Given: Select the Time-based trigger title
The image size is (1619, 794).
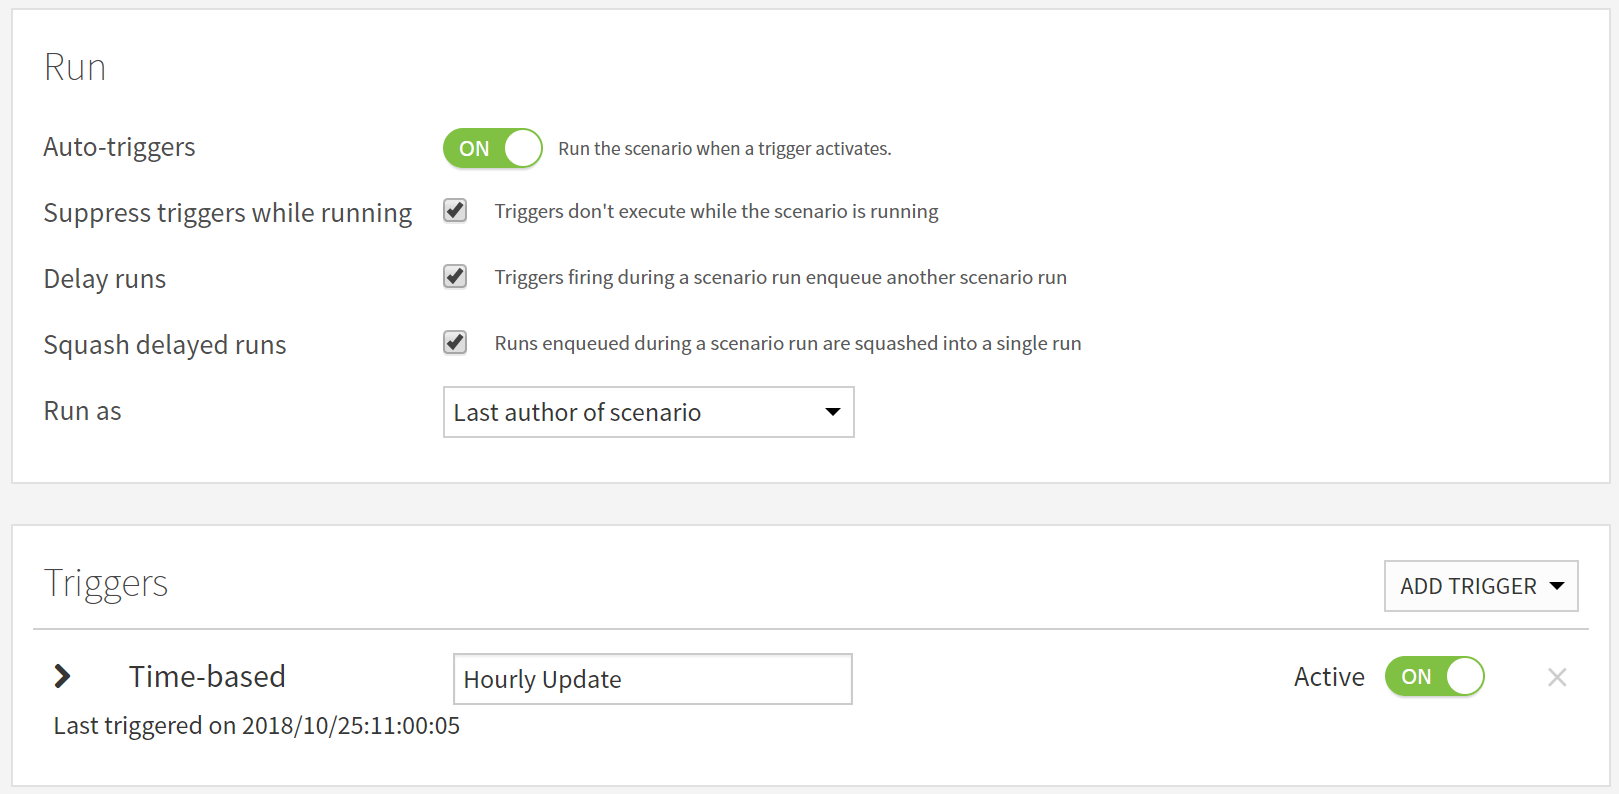Looking at the screenshot, I should [x=207, y=676].
